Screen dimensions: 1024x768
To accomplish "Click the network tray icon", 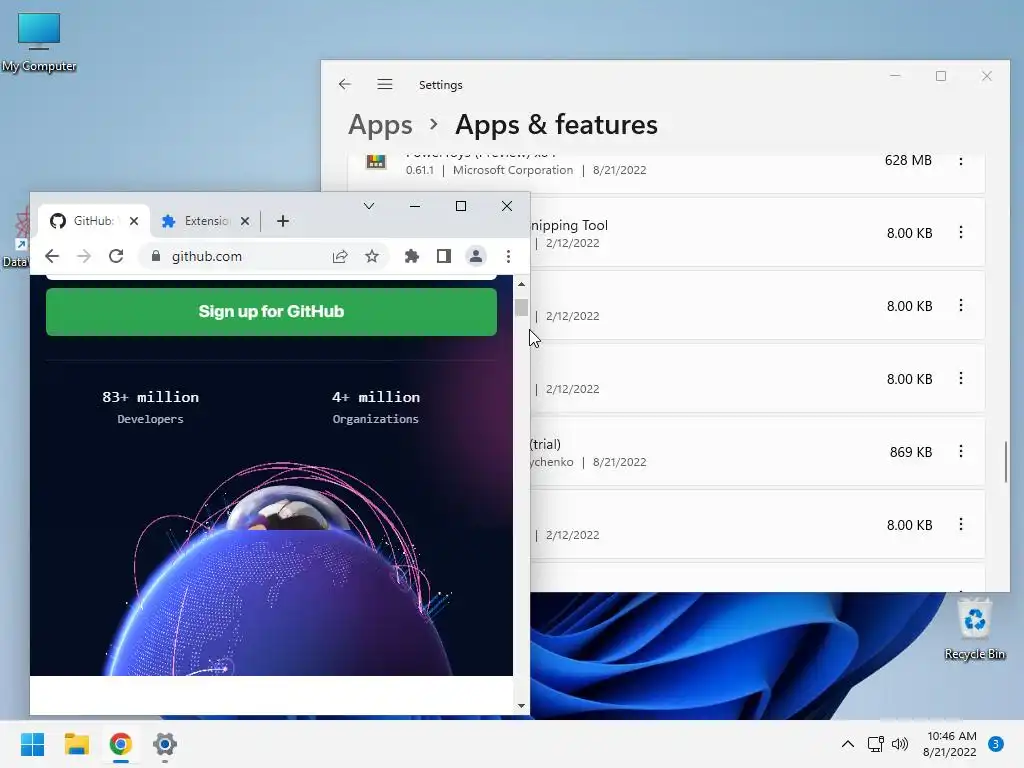I will pos(875,744).
